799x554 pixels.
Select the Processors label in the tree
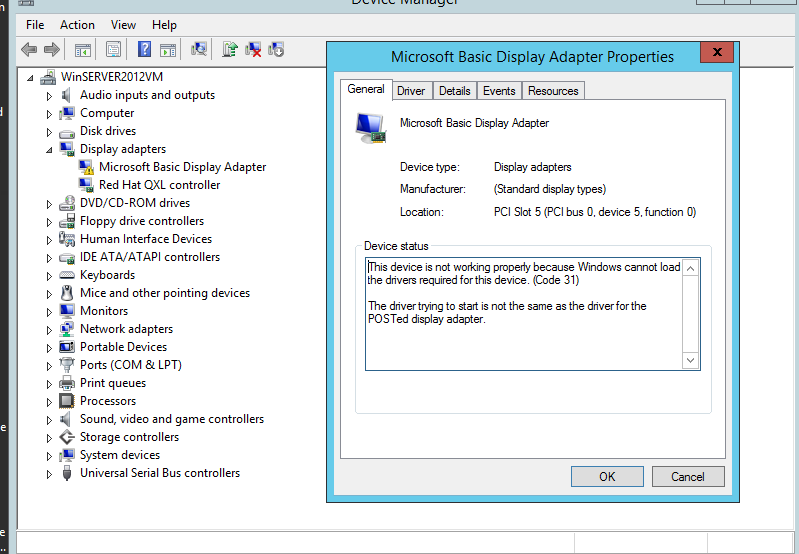(x=108, y=401)
